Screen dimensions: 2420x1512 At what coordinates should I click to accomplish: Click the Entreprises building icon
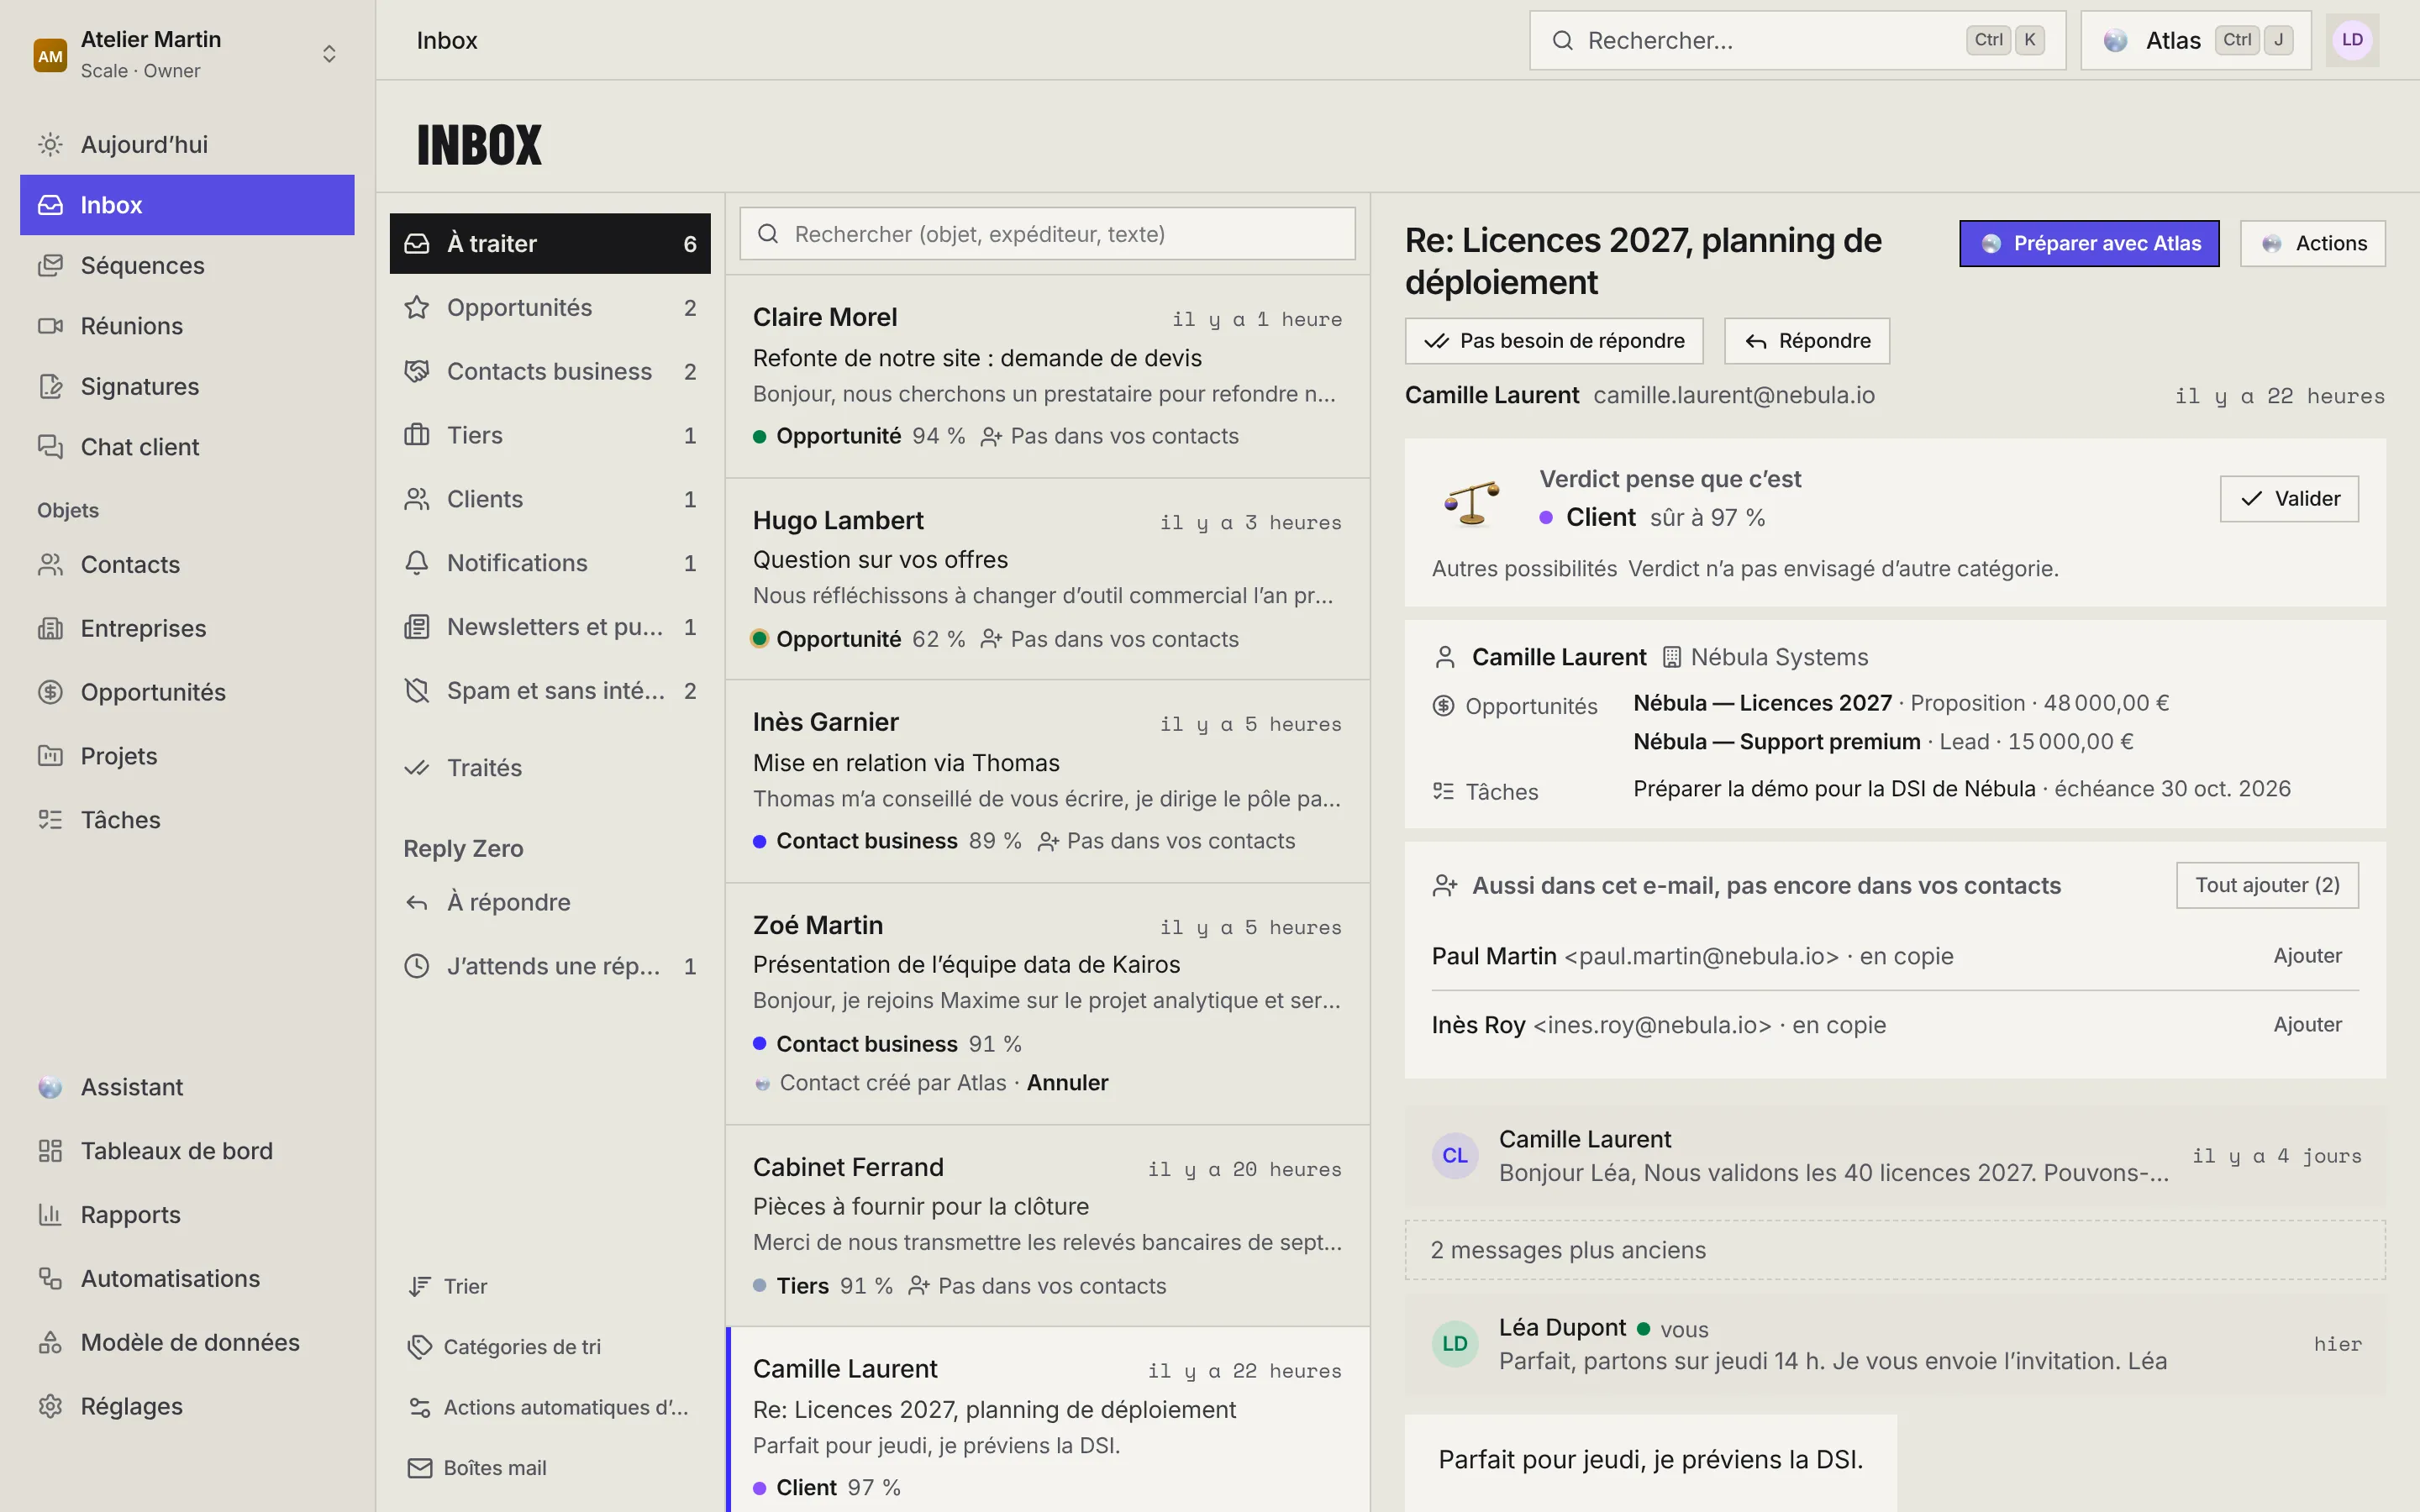50,629
